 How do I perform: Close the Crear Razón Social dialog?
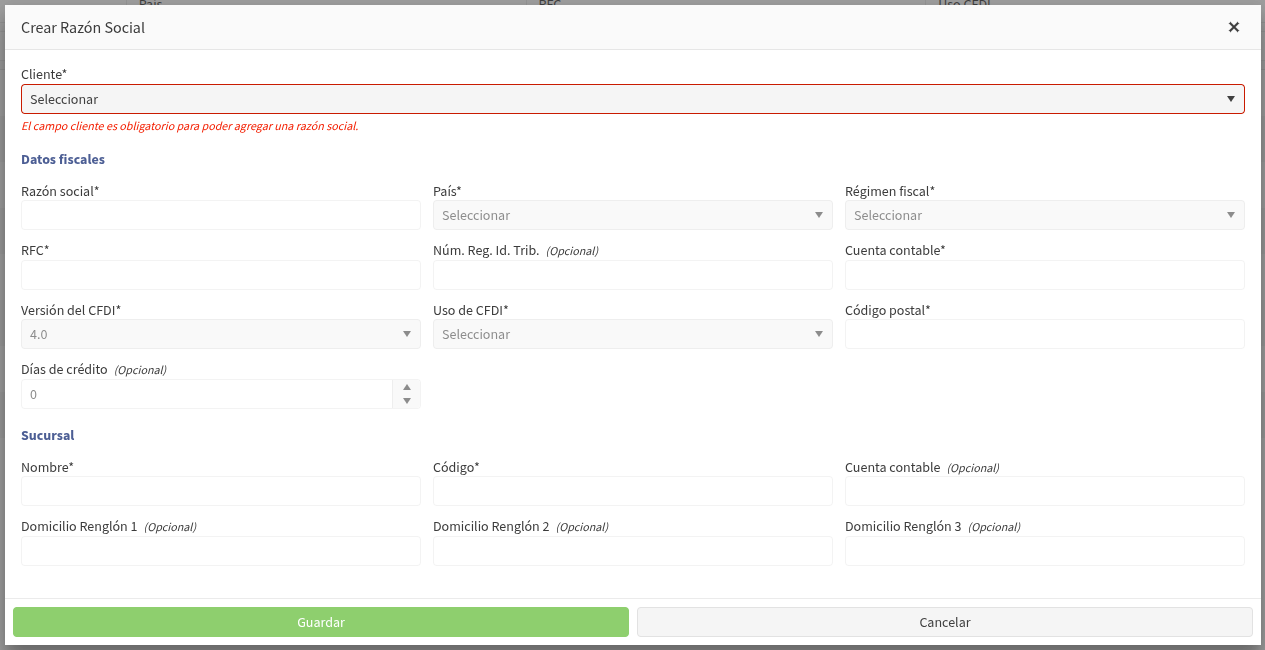click(1234, 27)
